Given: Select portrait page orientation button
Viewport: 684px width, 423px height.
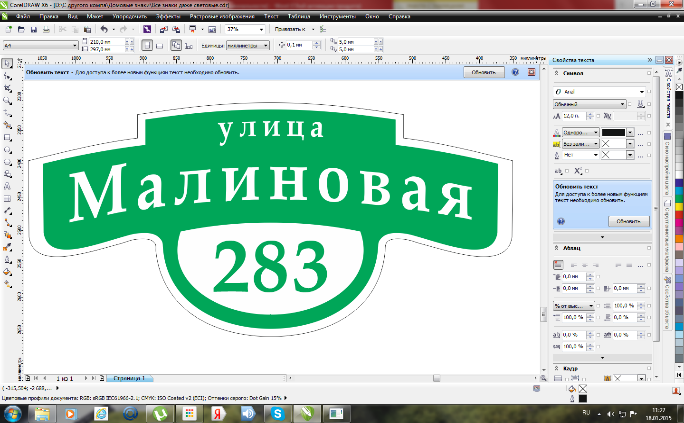Looking at the screenshot, I should pyautogui.click(x=147, y=45).
